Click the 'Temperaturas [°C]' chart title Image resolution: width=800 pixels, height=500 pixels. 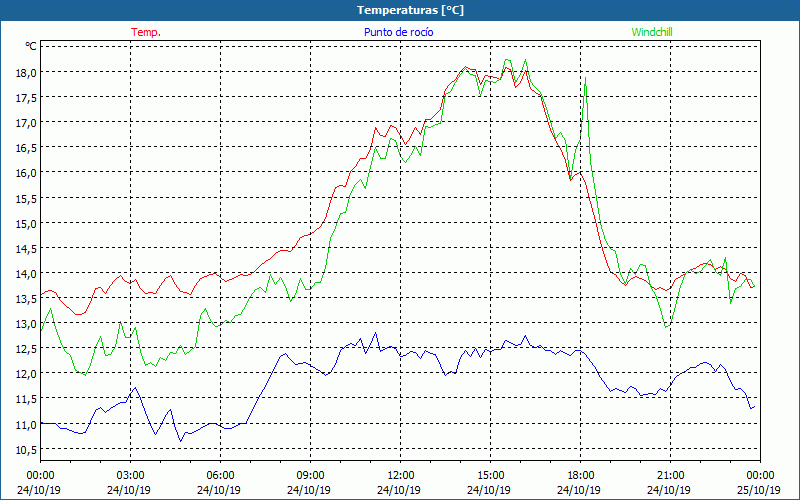[x=410, y=10]
